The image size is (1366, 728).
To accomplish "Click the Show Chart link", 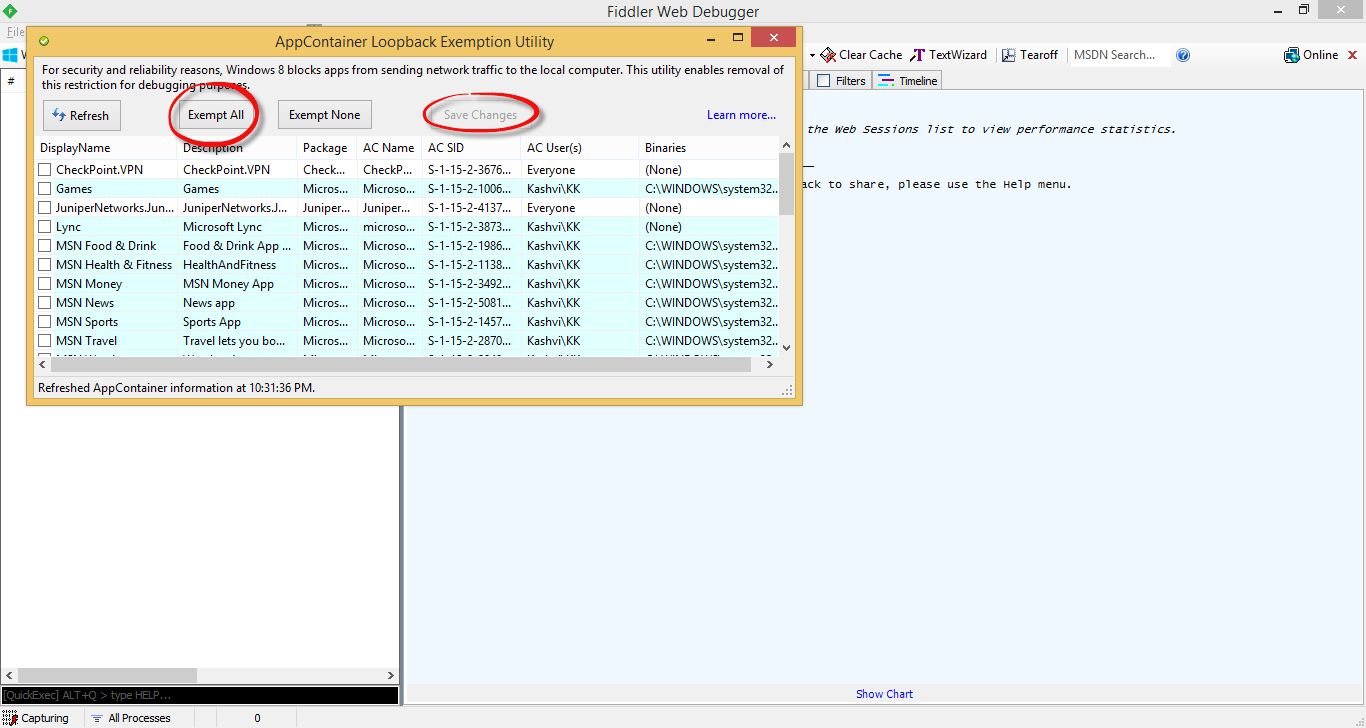I will (x=884, y=694).
